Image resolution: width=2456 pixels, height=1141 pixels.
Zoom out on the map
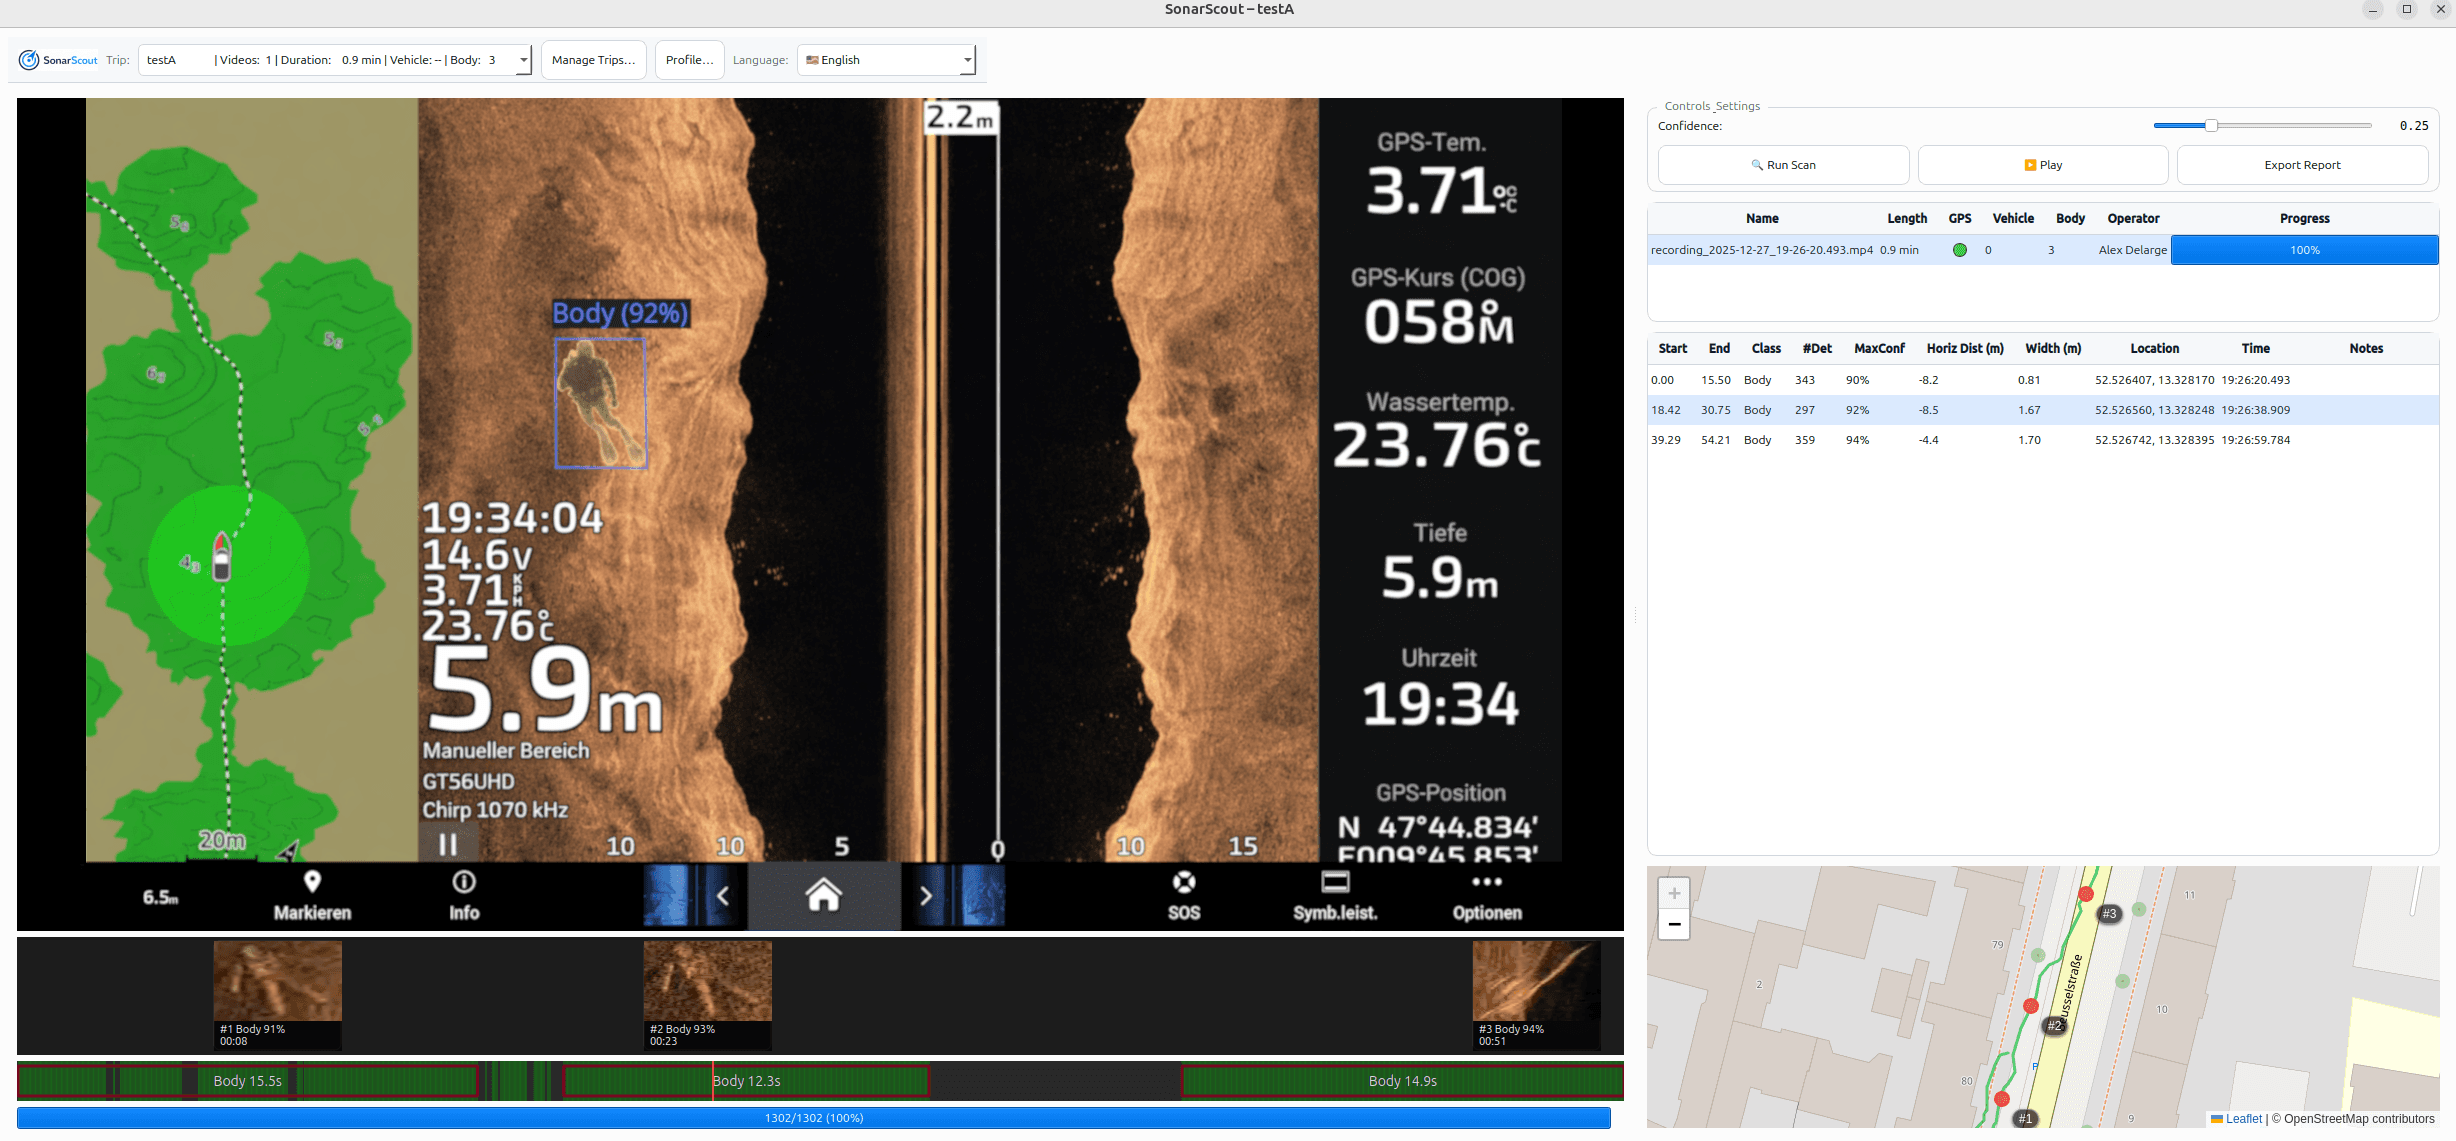click(1674, 924)
